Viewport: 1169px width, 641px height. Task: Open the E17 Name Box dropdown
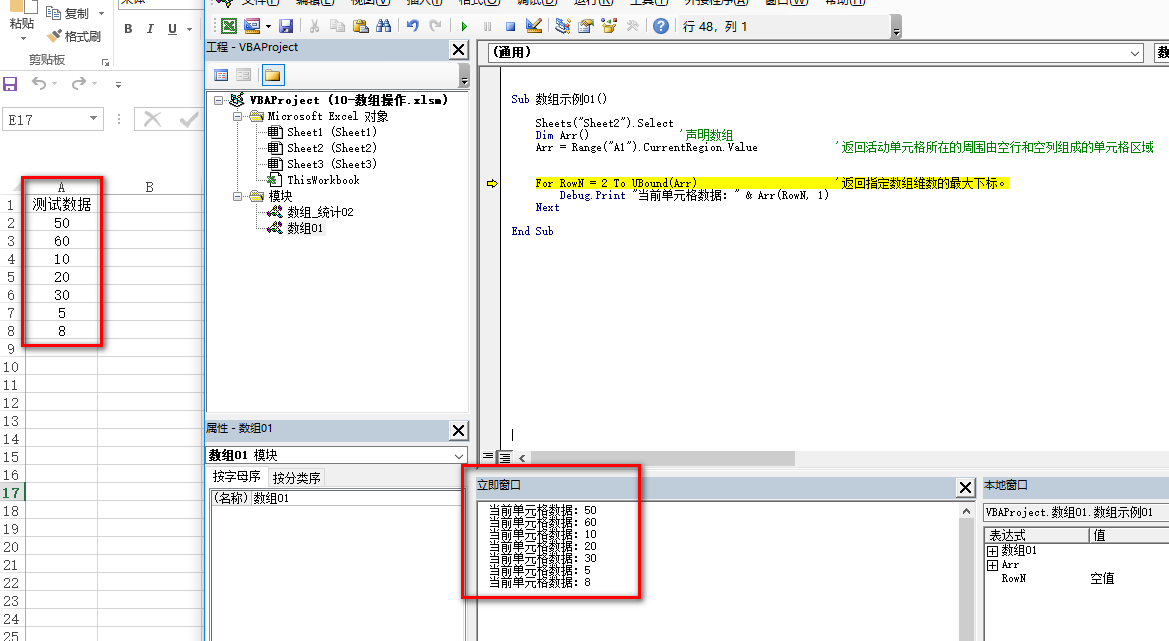point(94,119)
